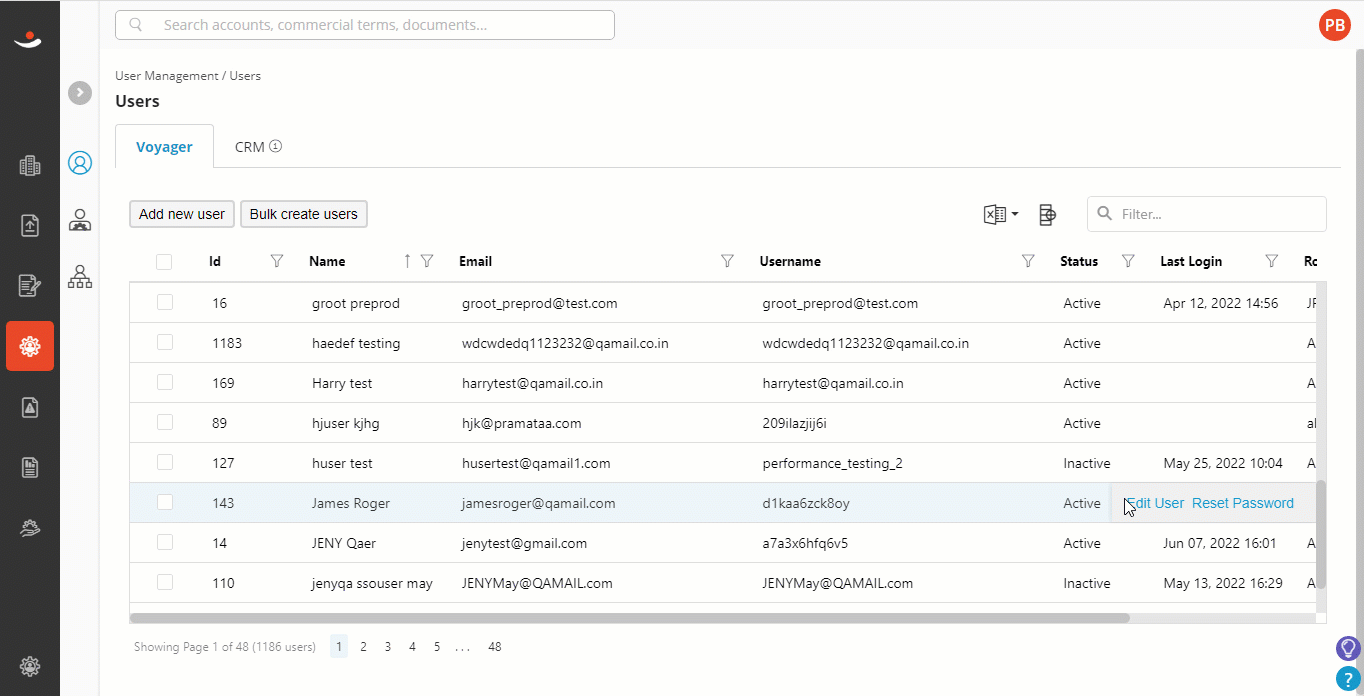
Task: Click the vertical table scrollbar thumb
Action: [x=1321, y=534]
